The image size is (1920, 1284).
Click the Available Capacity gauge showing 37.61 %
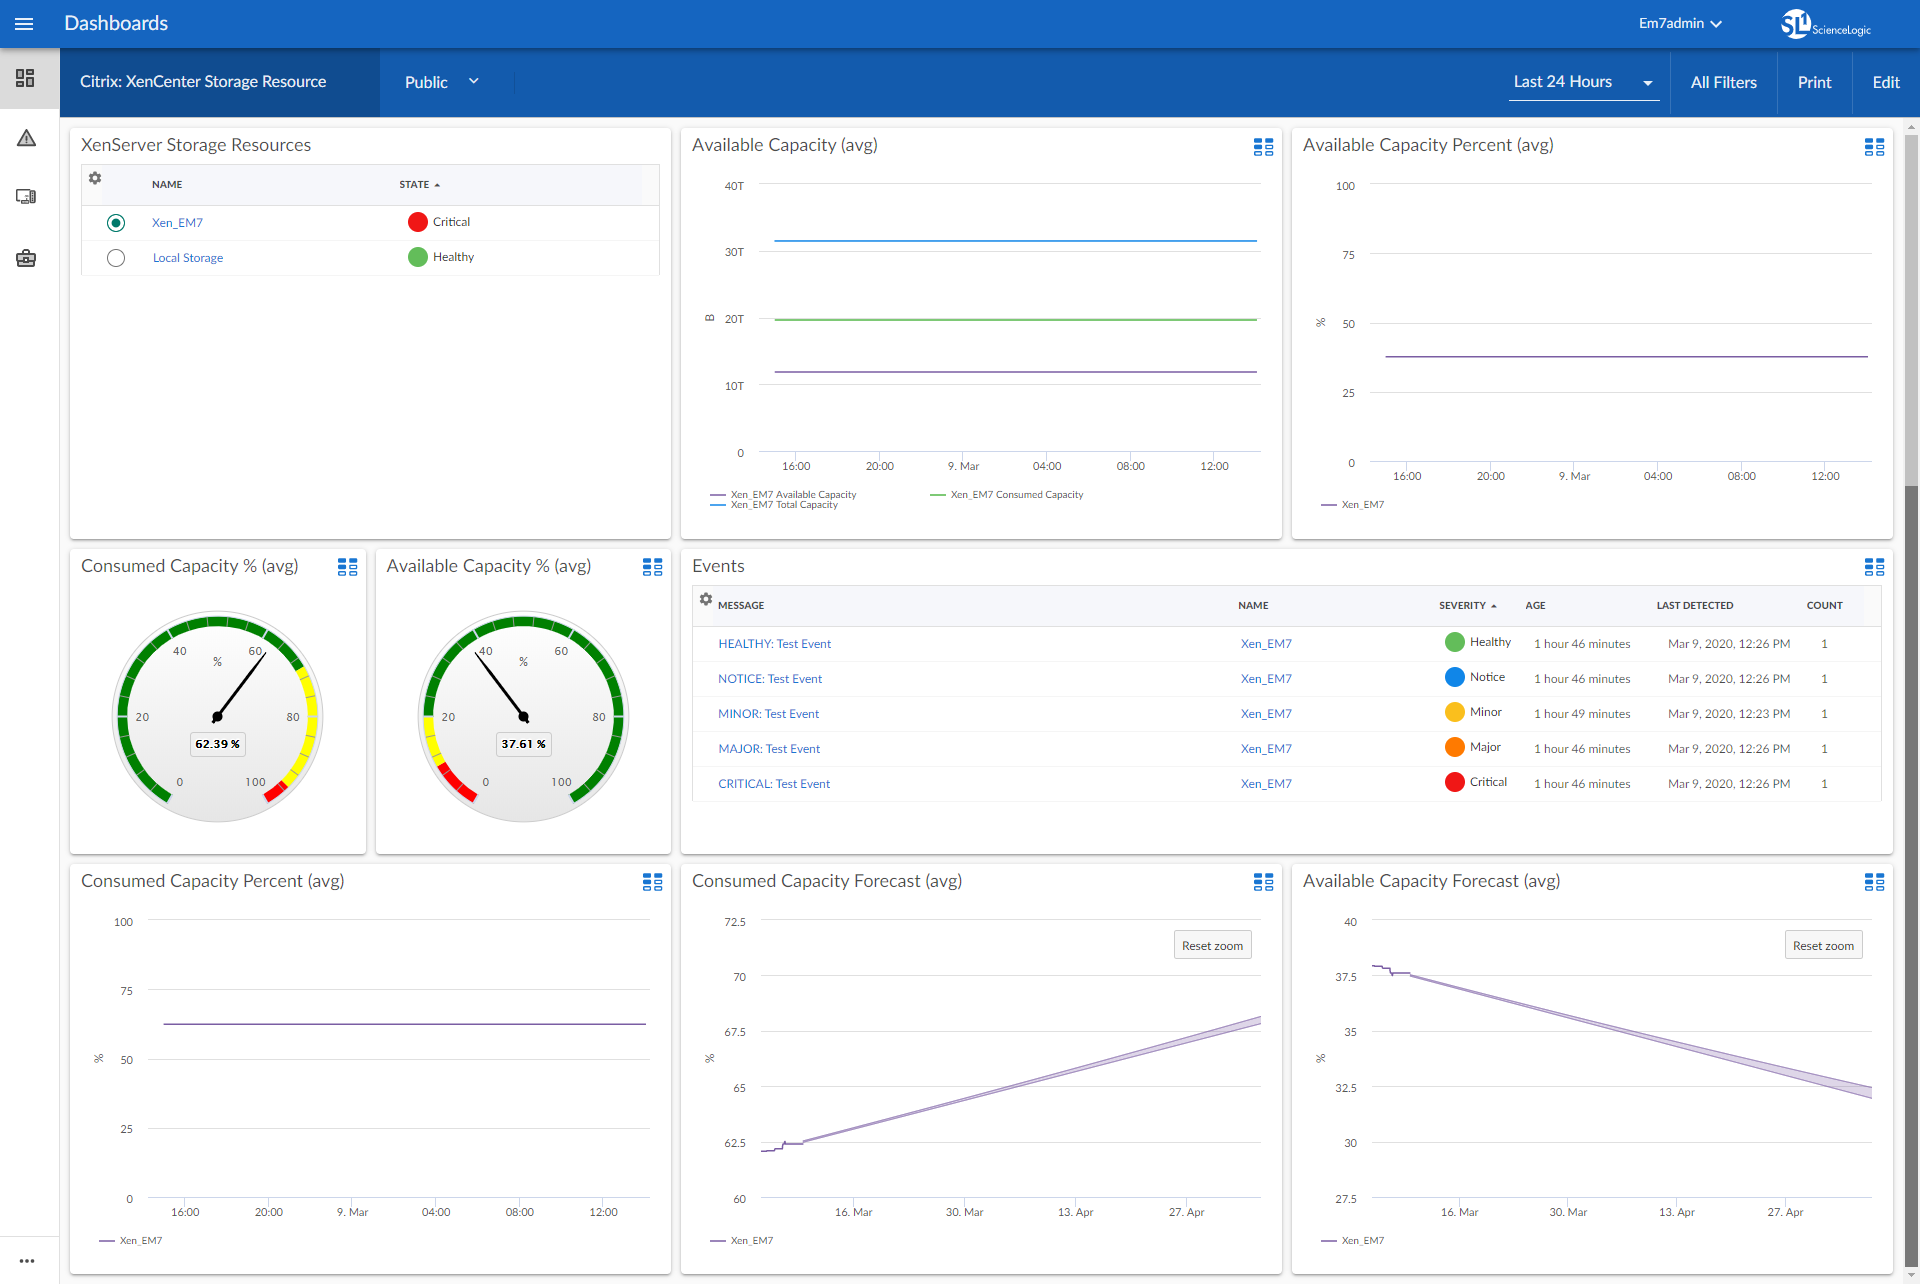(523, 716)
